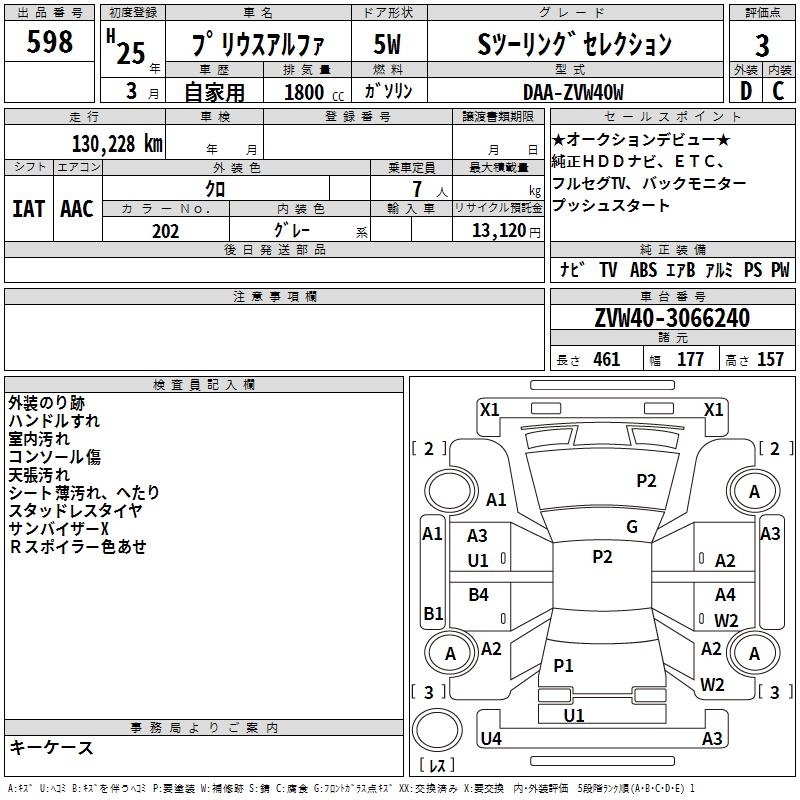The height and width of the screenshot is (800, 800).
Task: Click the mileage value 130,228 km
Action: point(117,143)
